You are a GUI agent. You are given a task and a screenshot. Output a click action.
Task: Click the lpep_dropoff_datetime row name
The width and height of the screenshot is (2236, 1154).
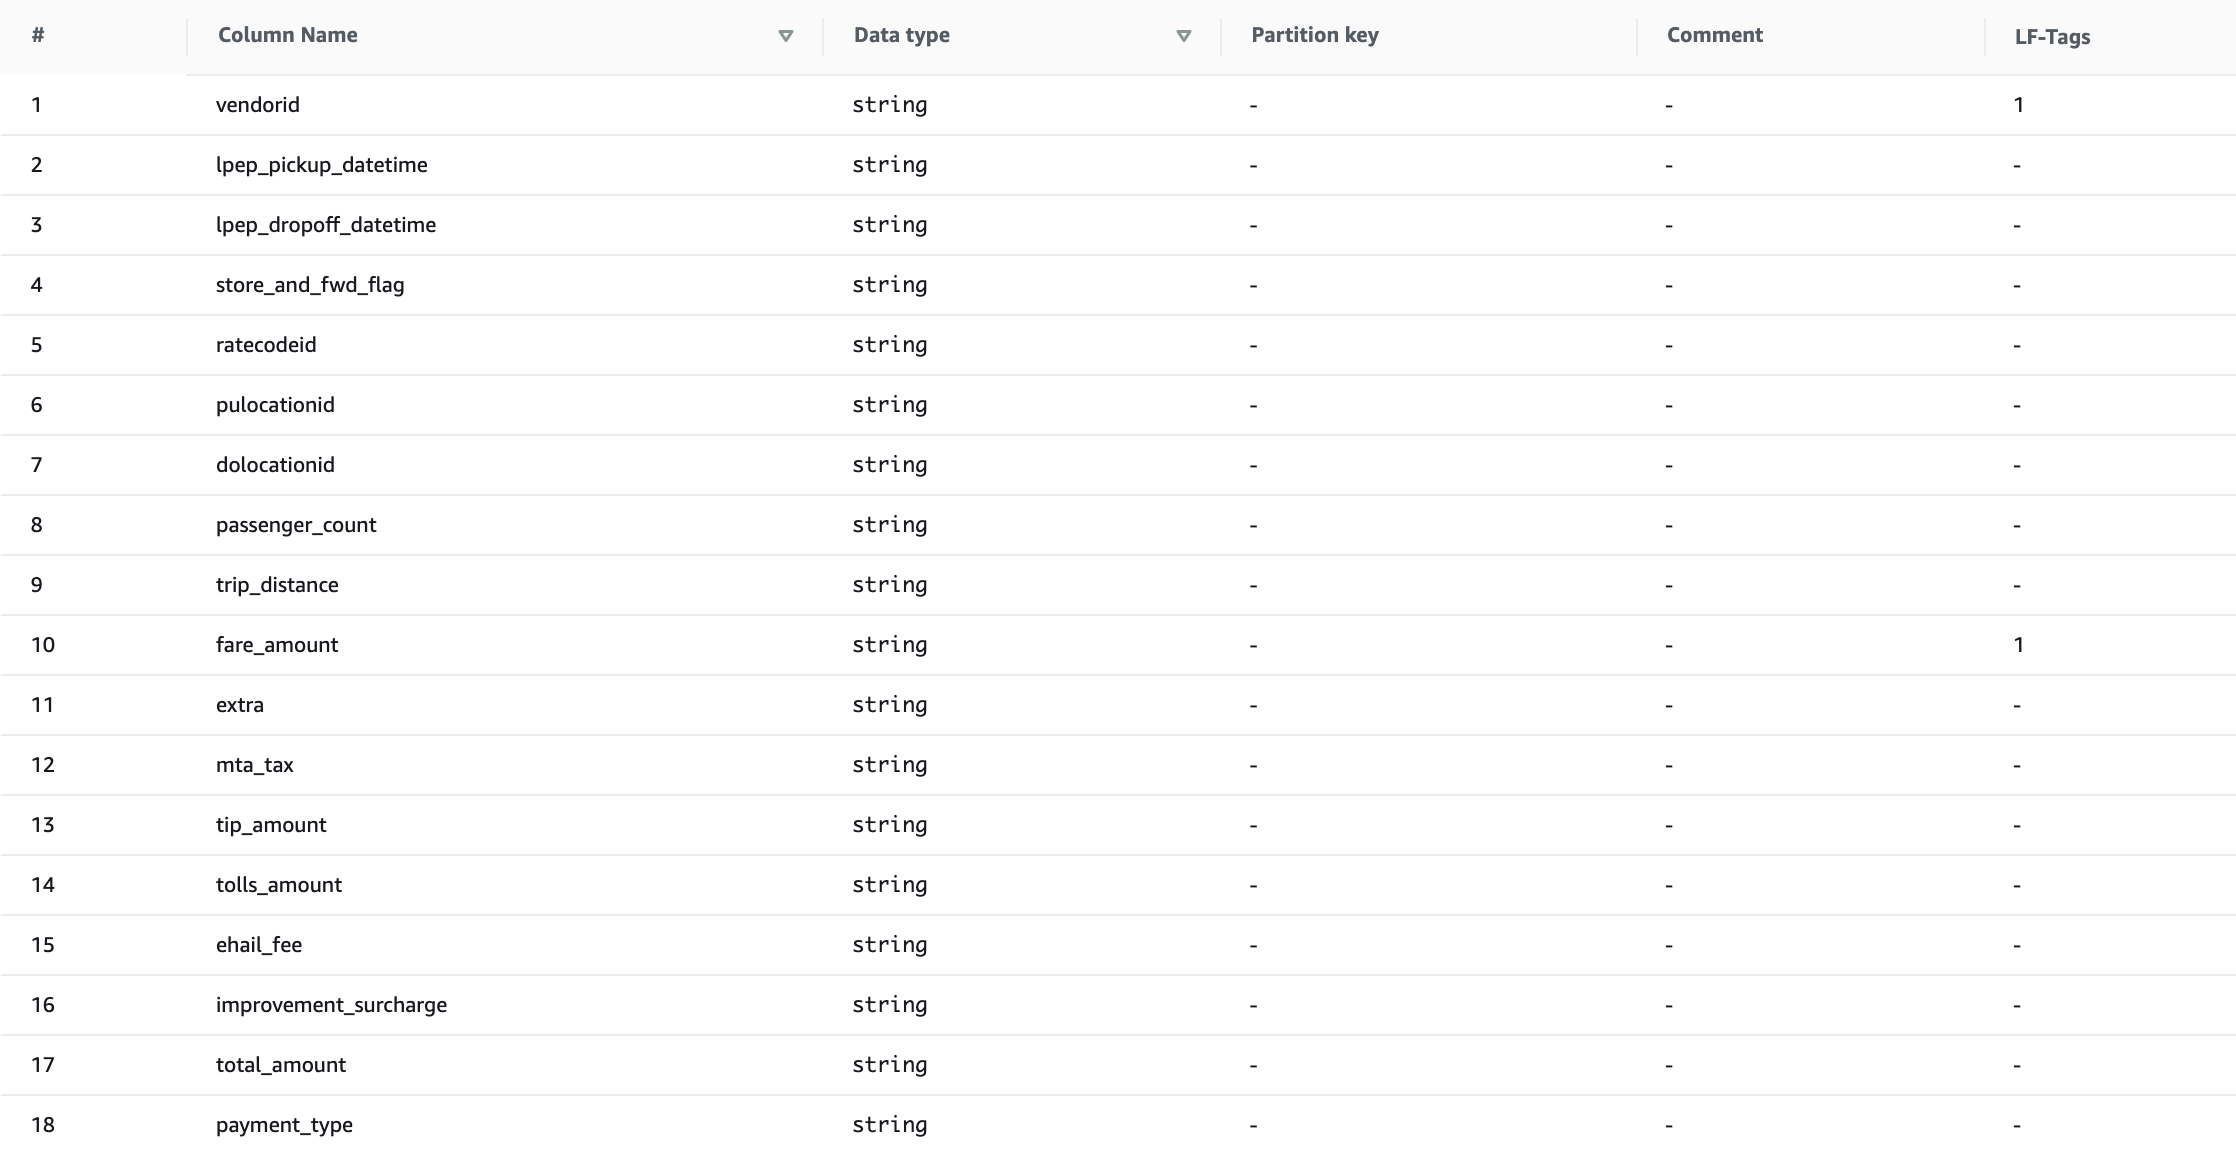pos(325,225)
